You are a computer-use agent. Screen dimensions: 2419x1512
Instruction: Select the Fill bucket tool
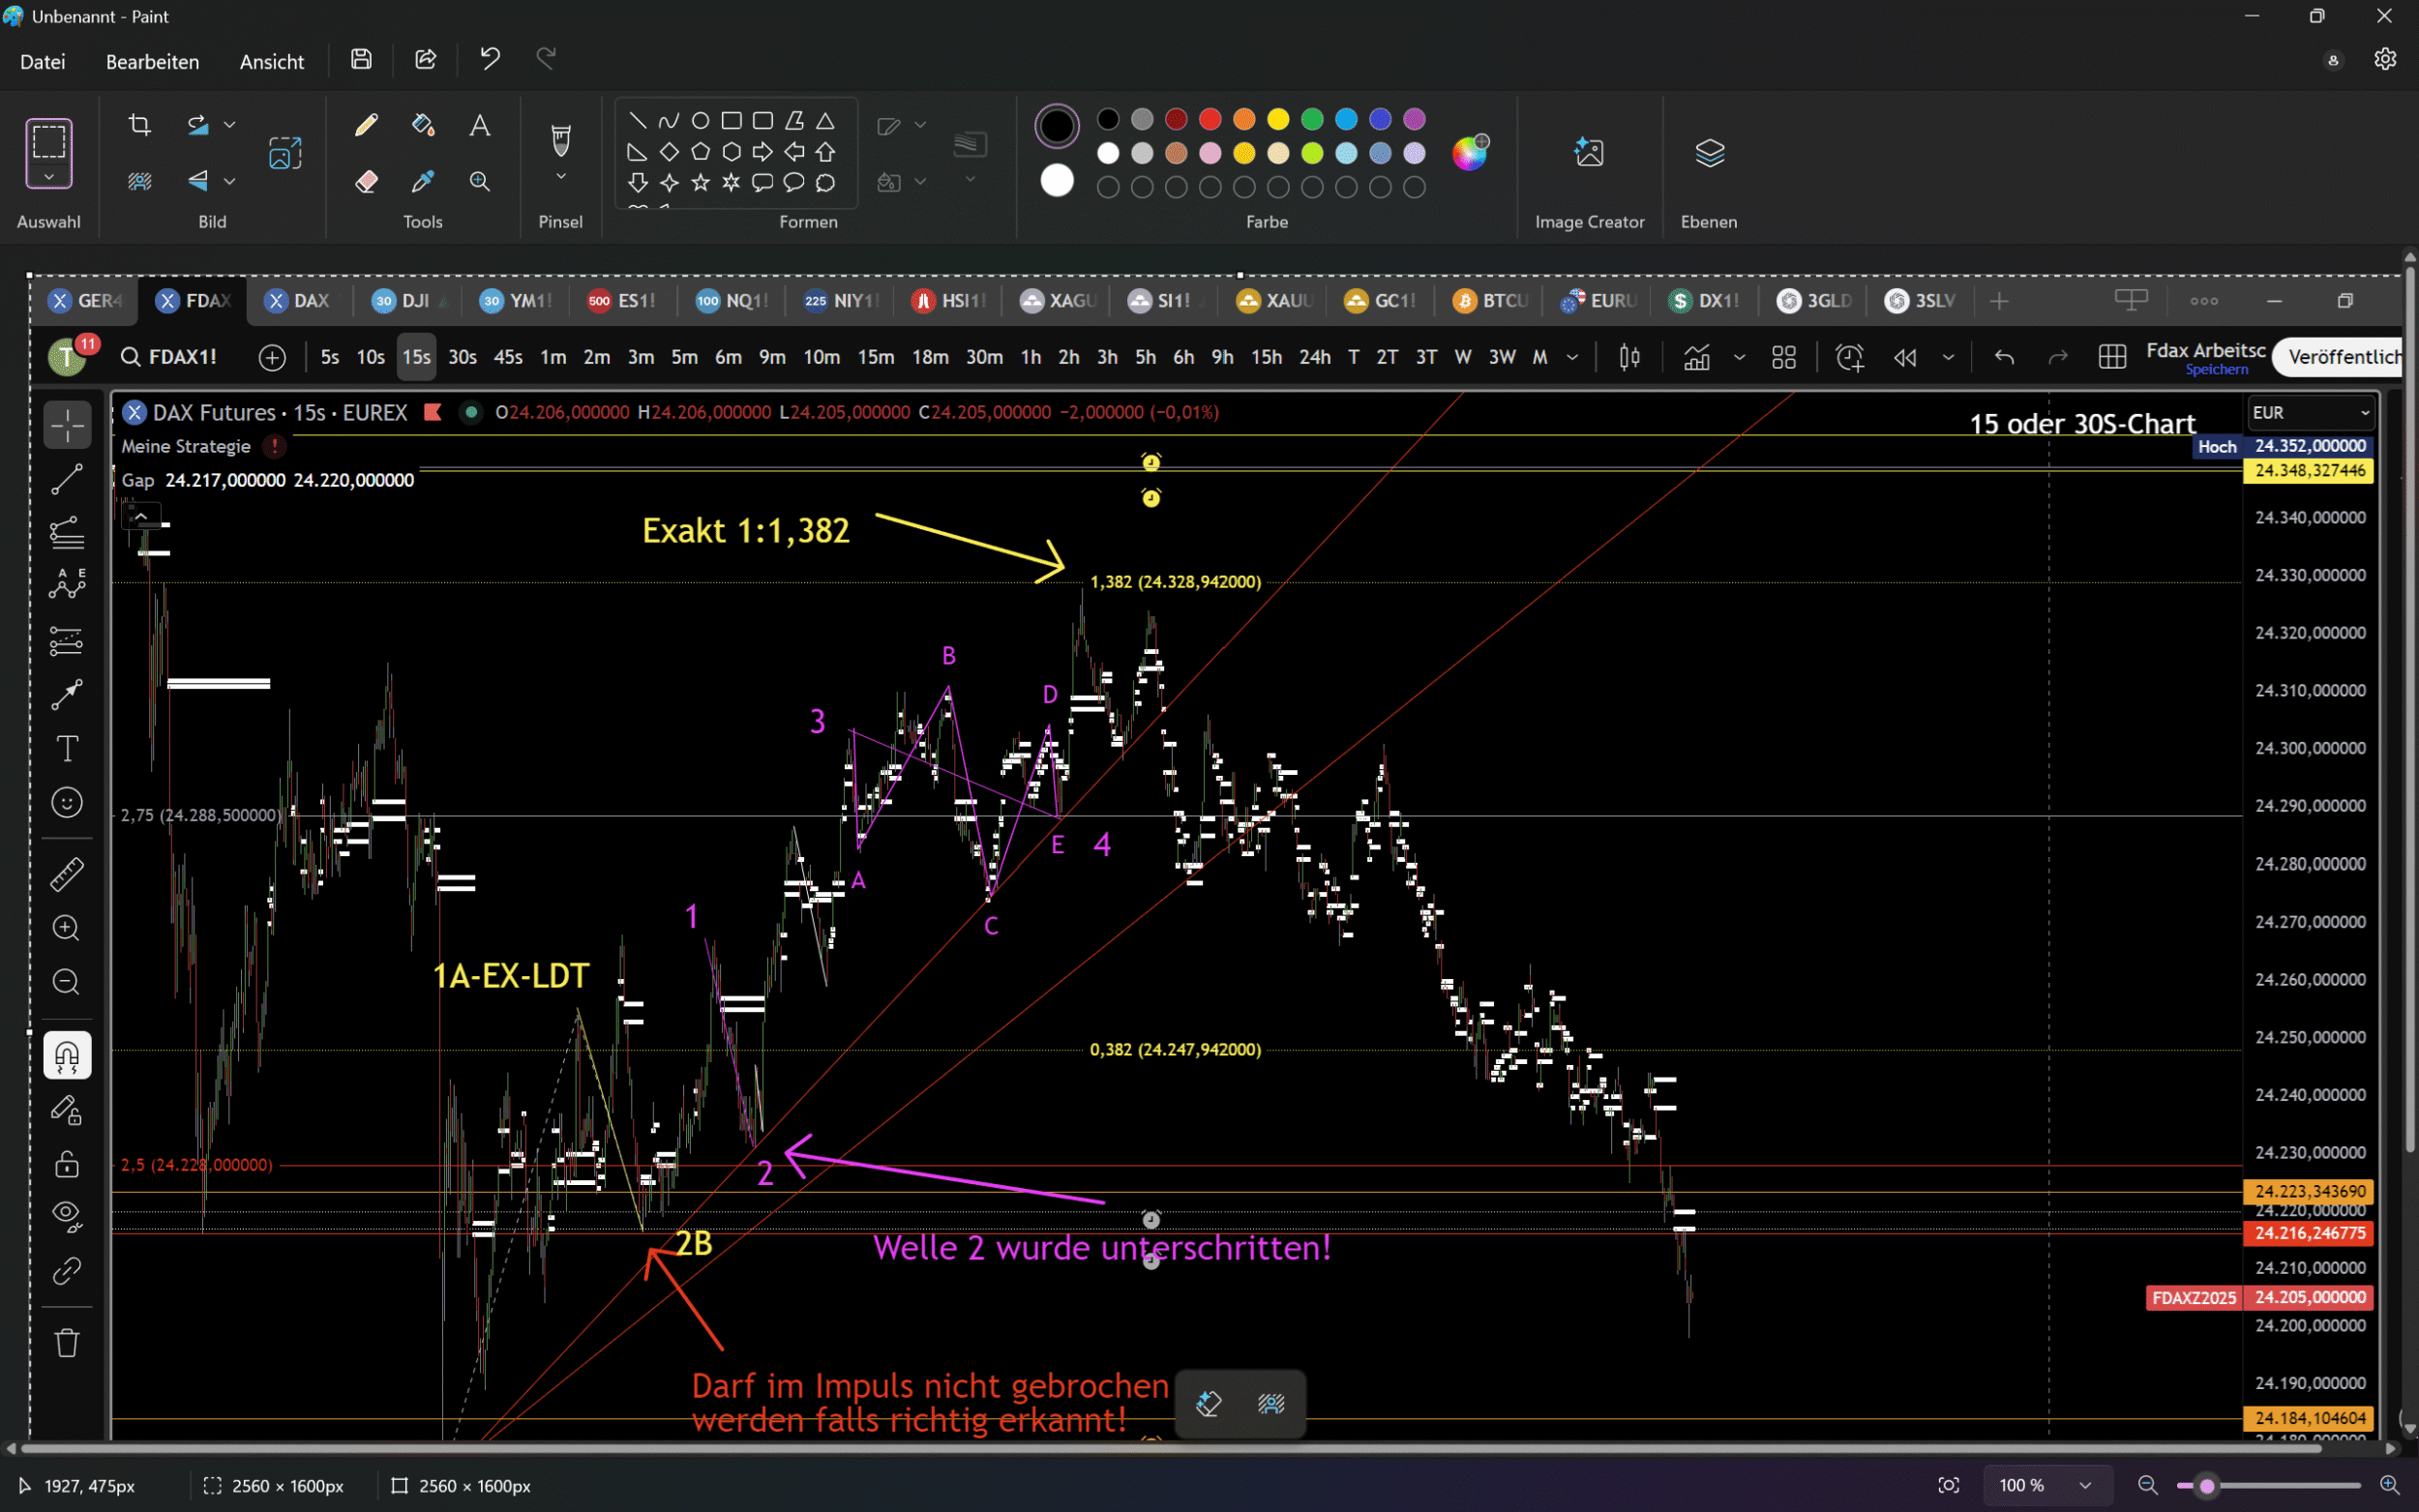pyautogui.click(x=423, y=125)
